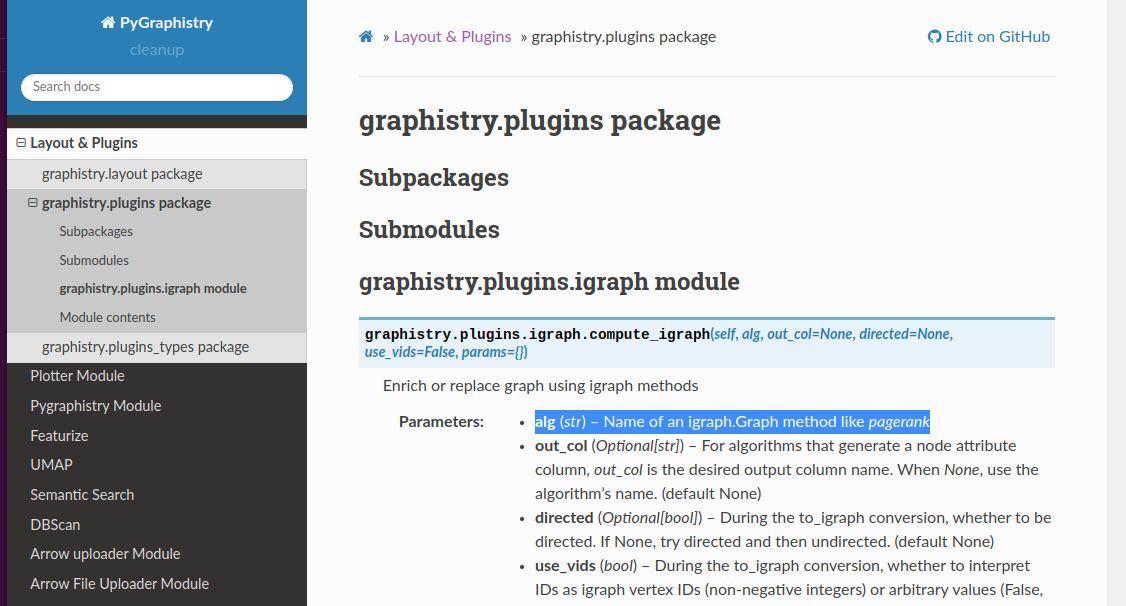Click the GitHub icon beside Edit on GitHub

pos(934,37)
